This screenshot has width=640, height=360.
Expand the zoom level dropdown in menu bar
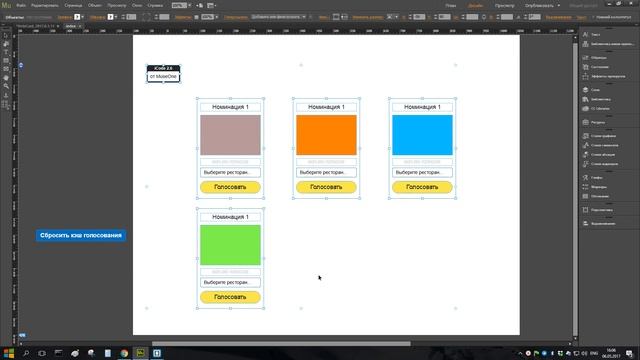coord(189,6)
